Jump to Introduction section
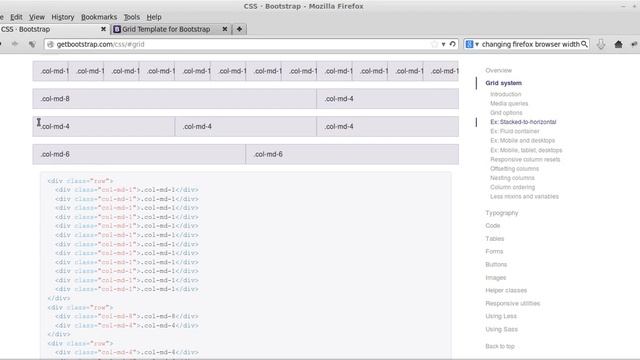The image size is (640, 360). tap(506, 94)
